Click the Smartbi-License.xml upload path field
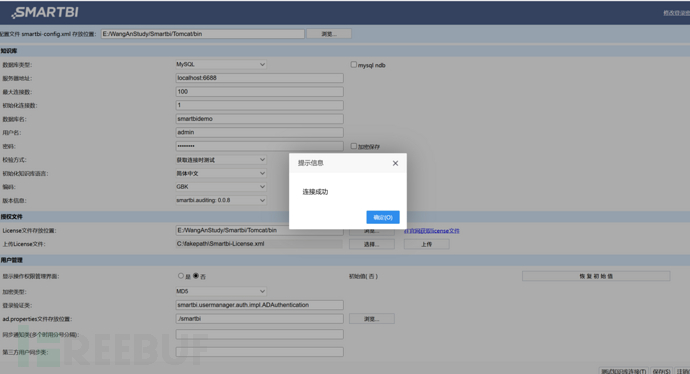Viewport: 690px width, 374px height. [259, 244]
